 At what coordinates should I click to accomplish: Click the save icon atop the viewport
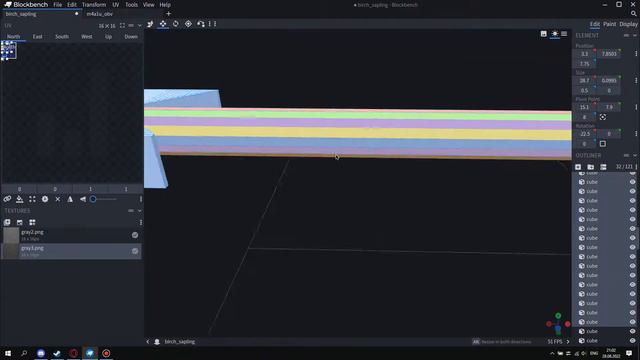544,34
